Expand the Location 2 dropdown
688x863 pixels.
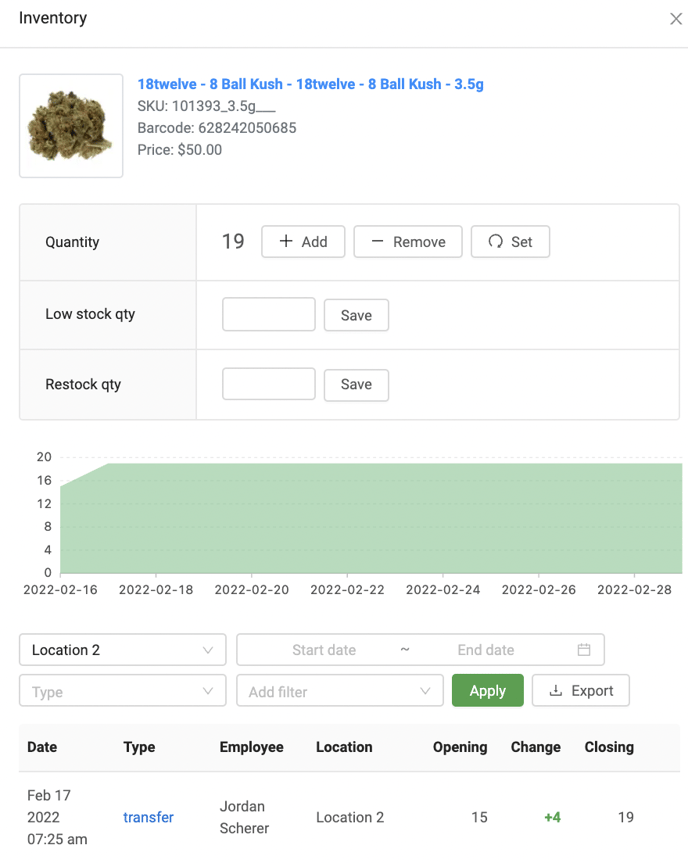(x=122, y=650)
